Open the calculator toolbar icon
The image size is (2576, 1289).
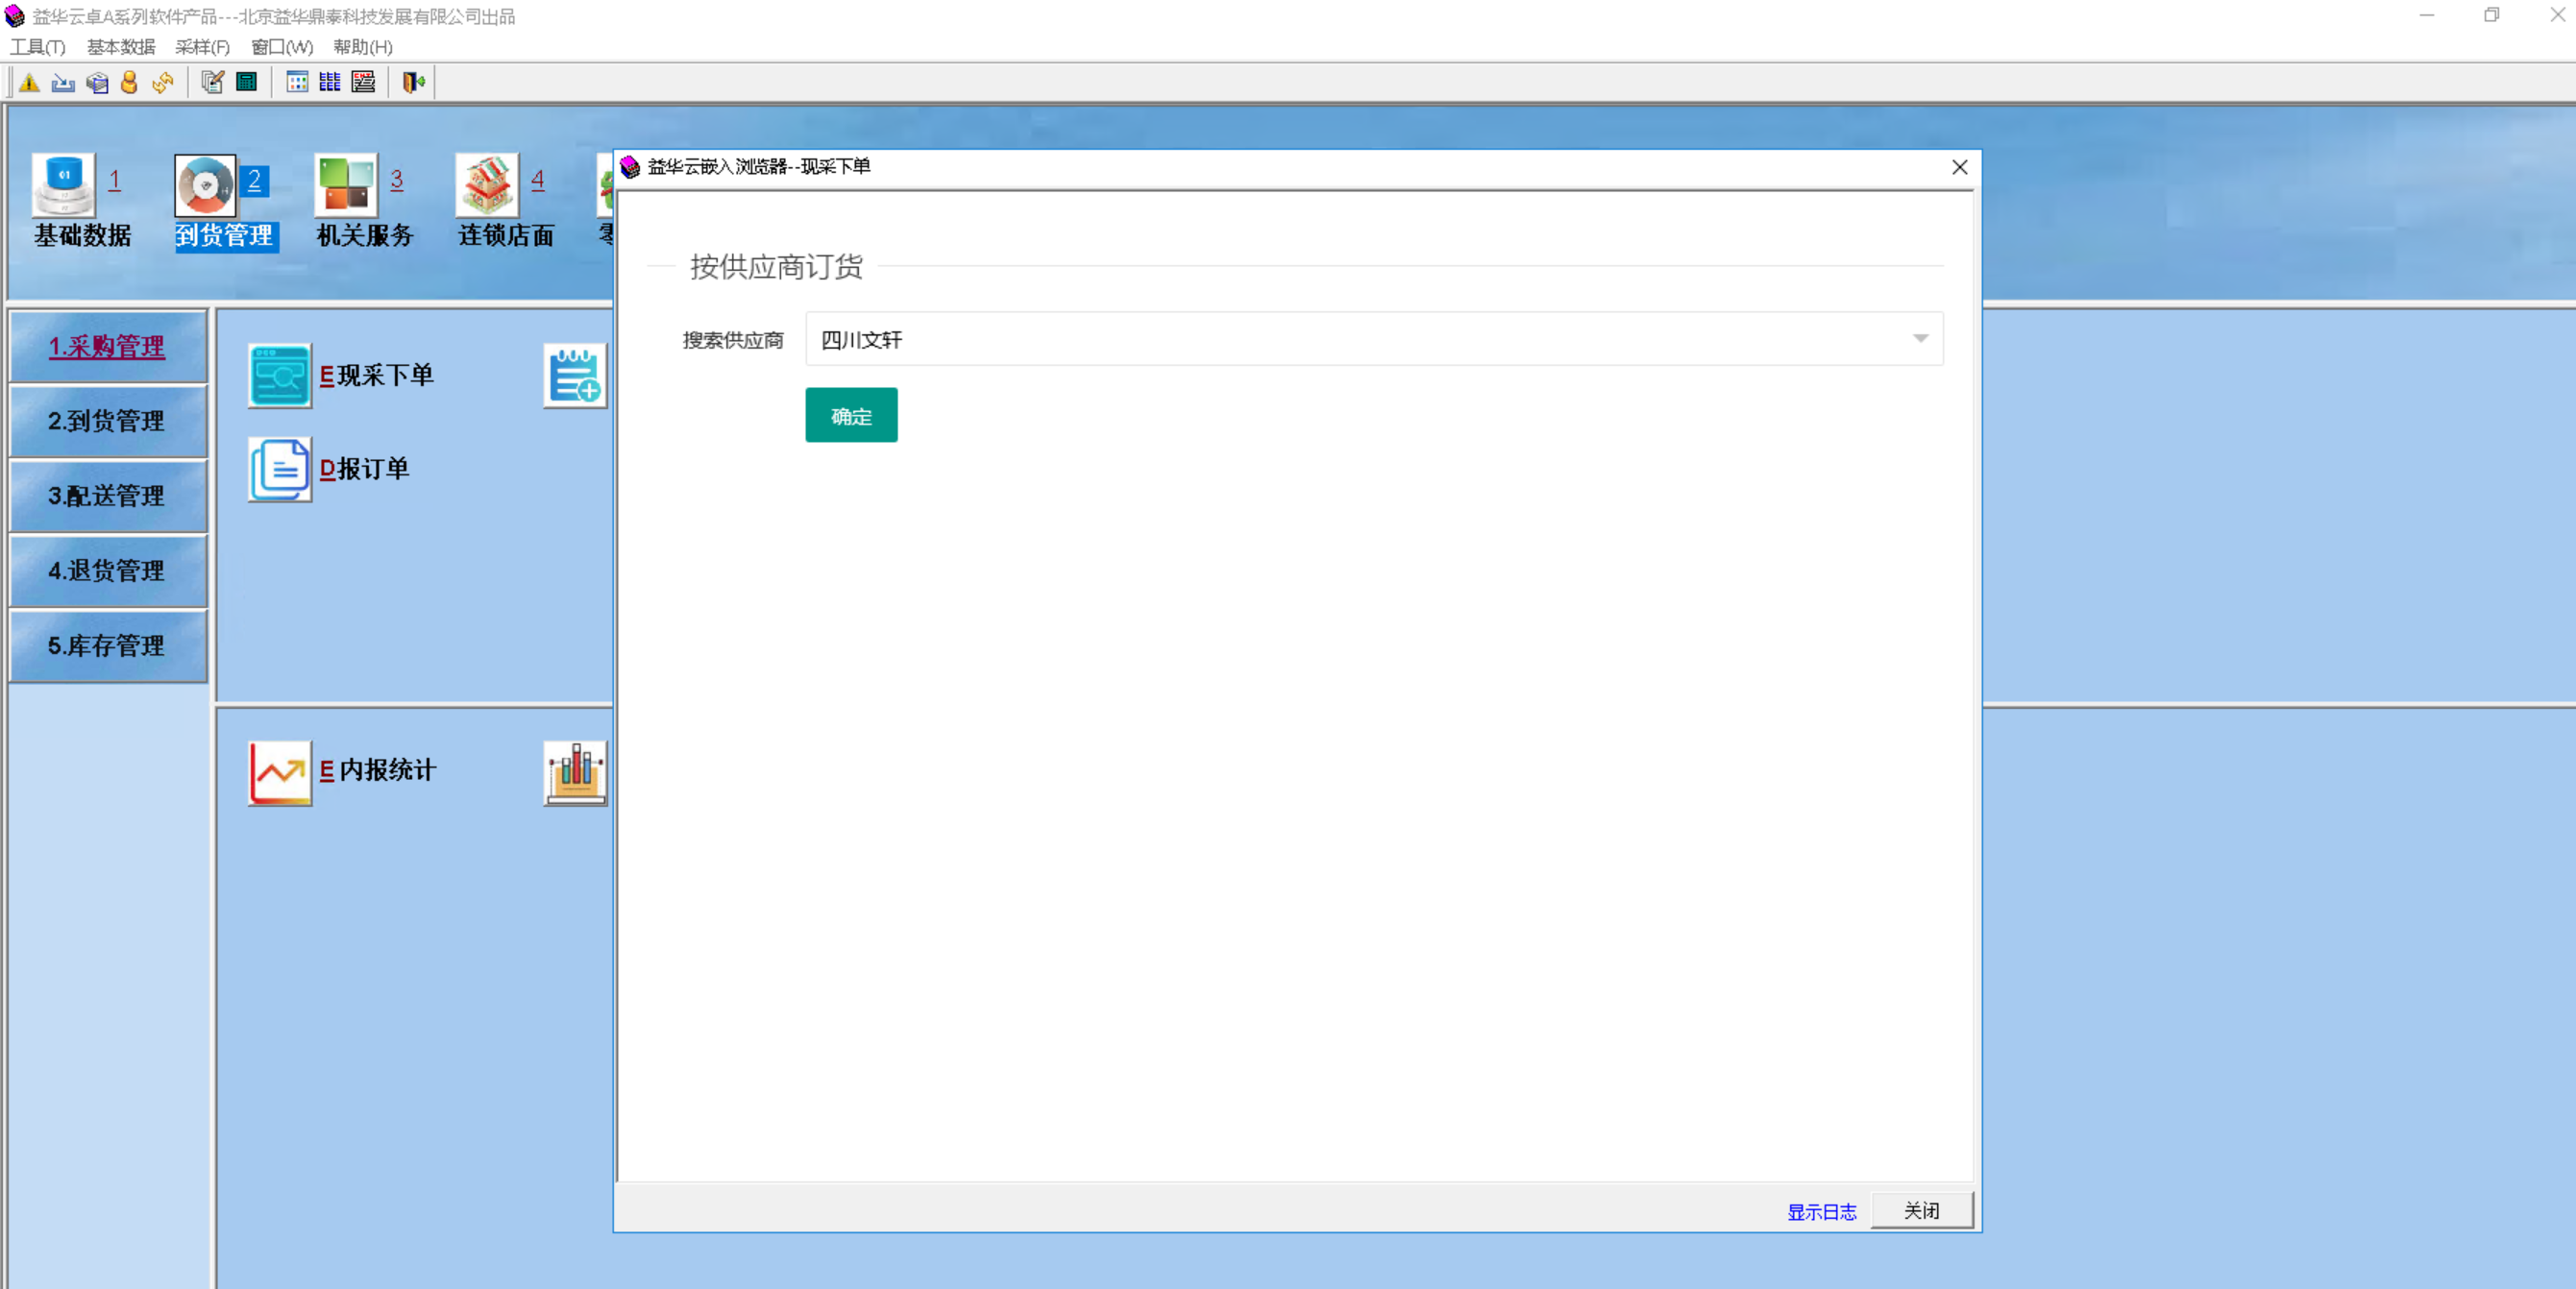[246, 83]
